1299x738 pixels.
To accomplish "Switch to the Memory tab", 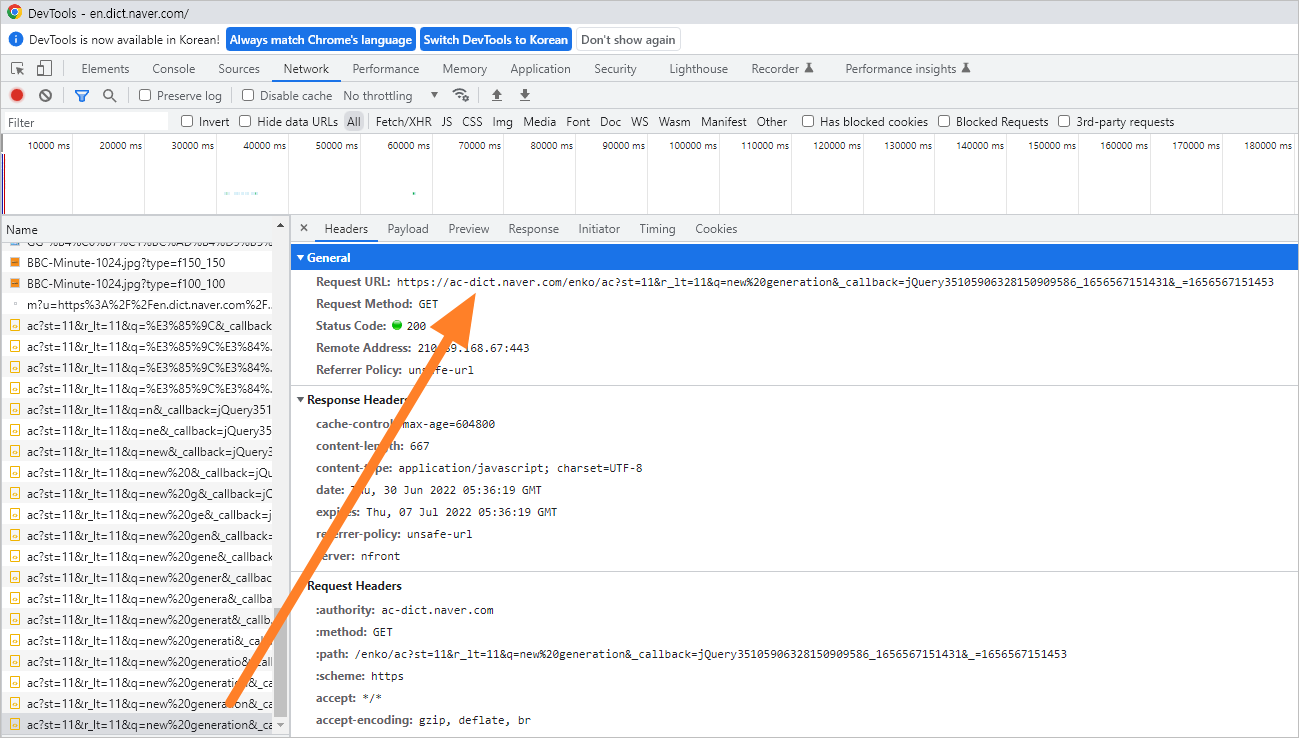I will [x=465, y=69].
